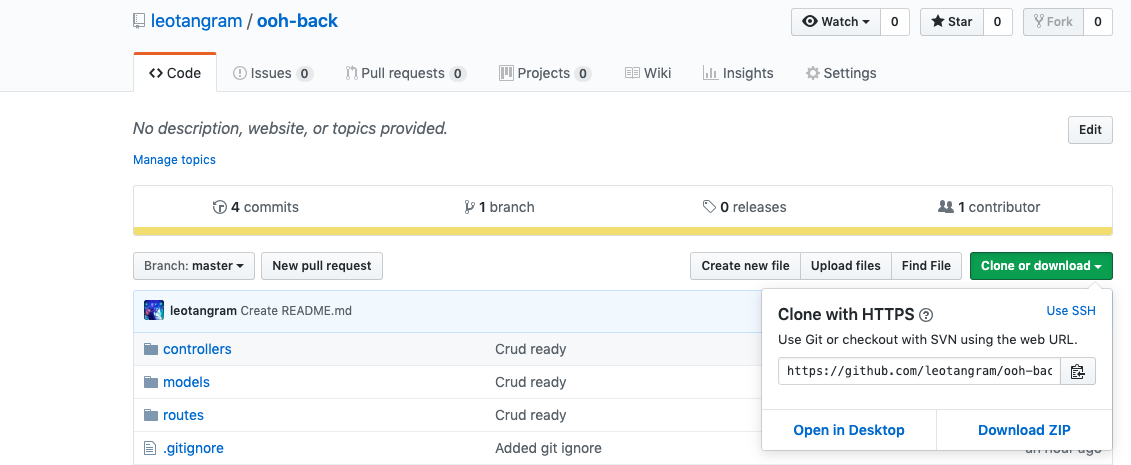
Task: Star this repository
Action: click(x=952, y=22)
